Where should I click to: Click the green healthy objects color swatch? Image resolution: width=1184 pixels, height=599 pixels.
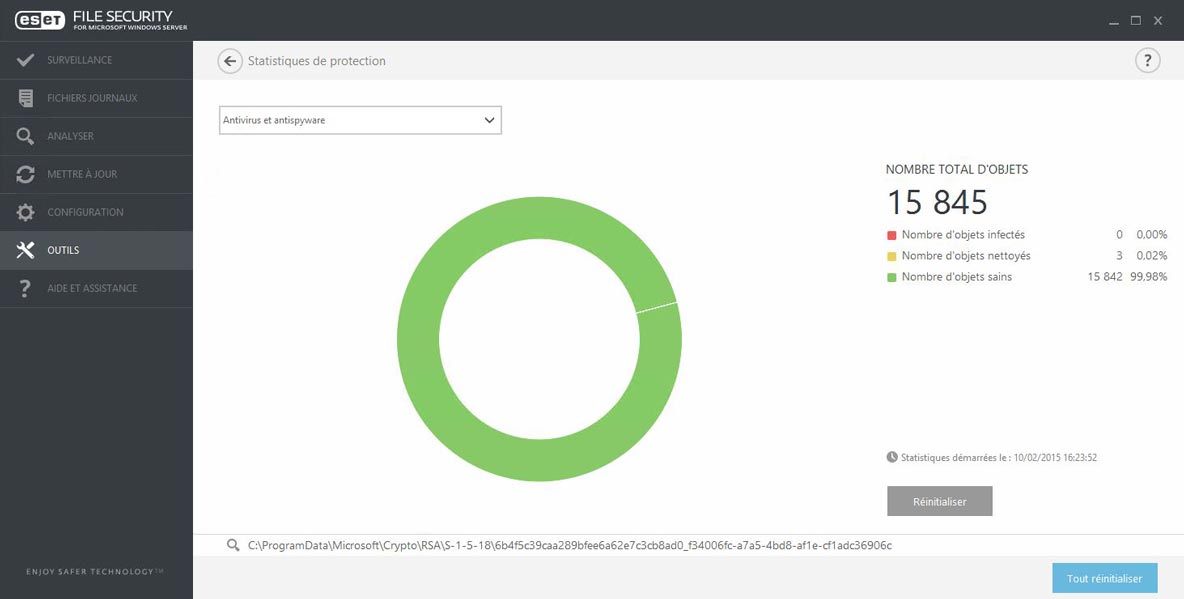tap(891, 277)
